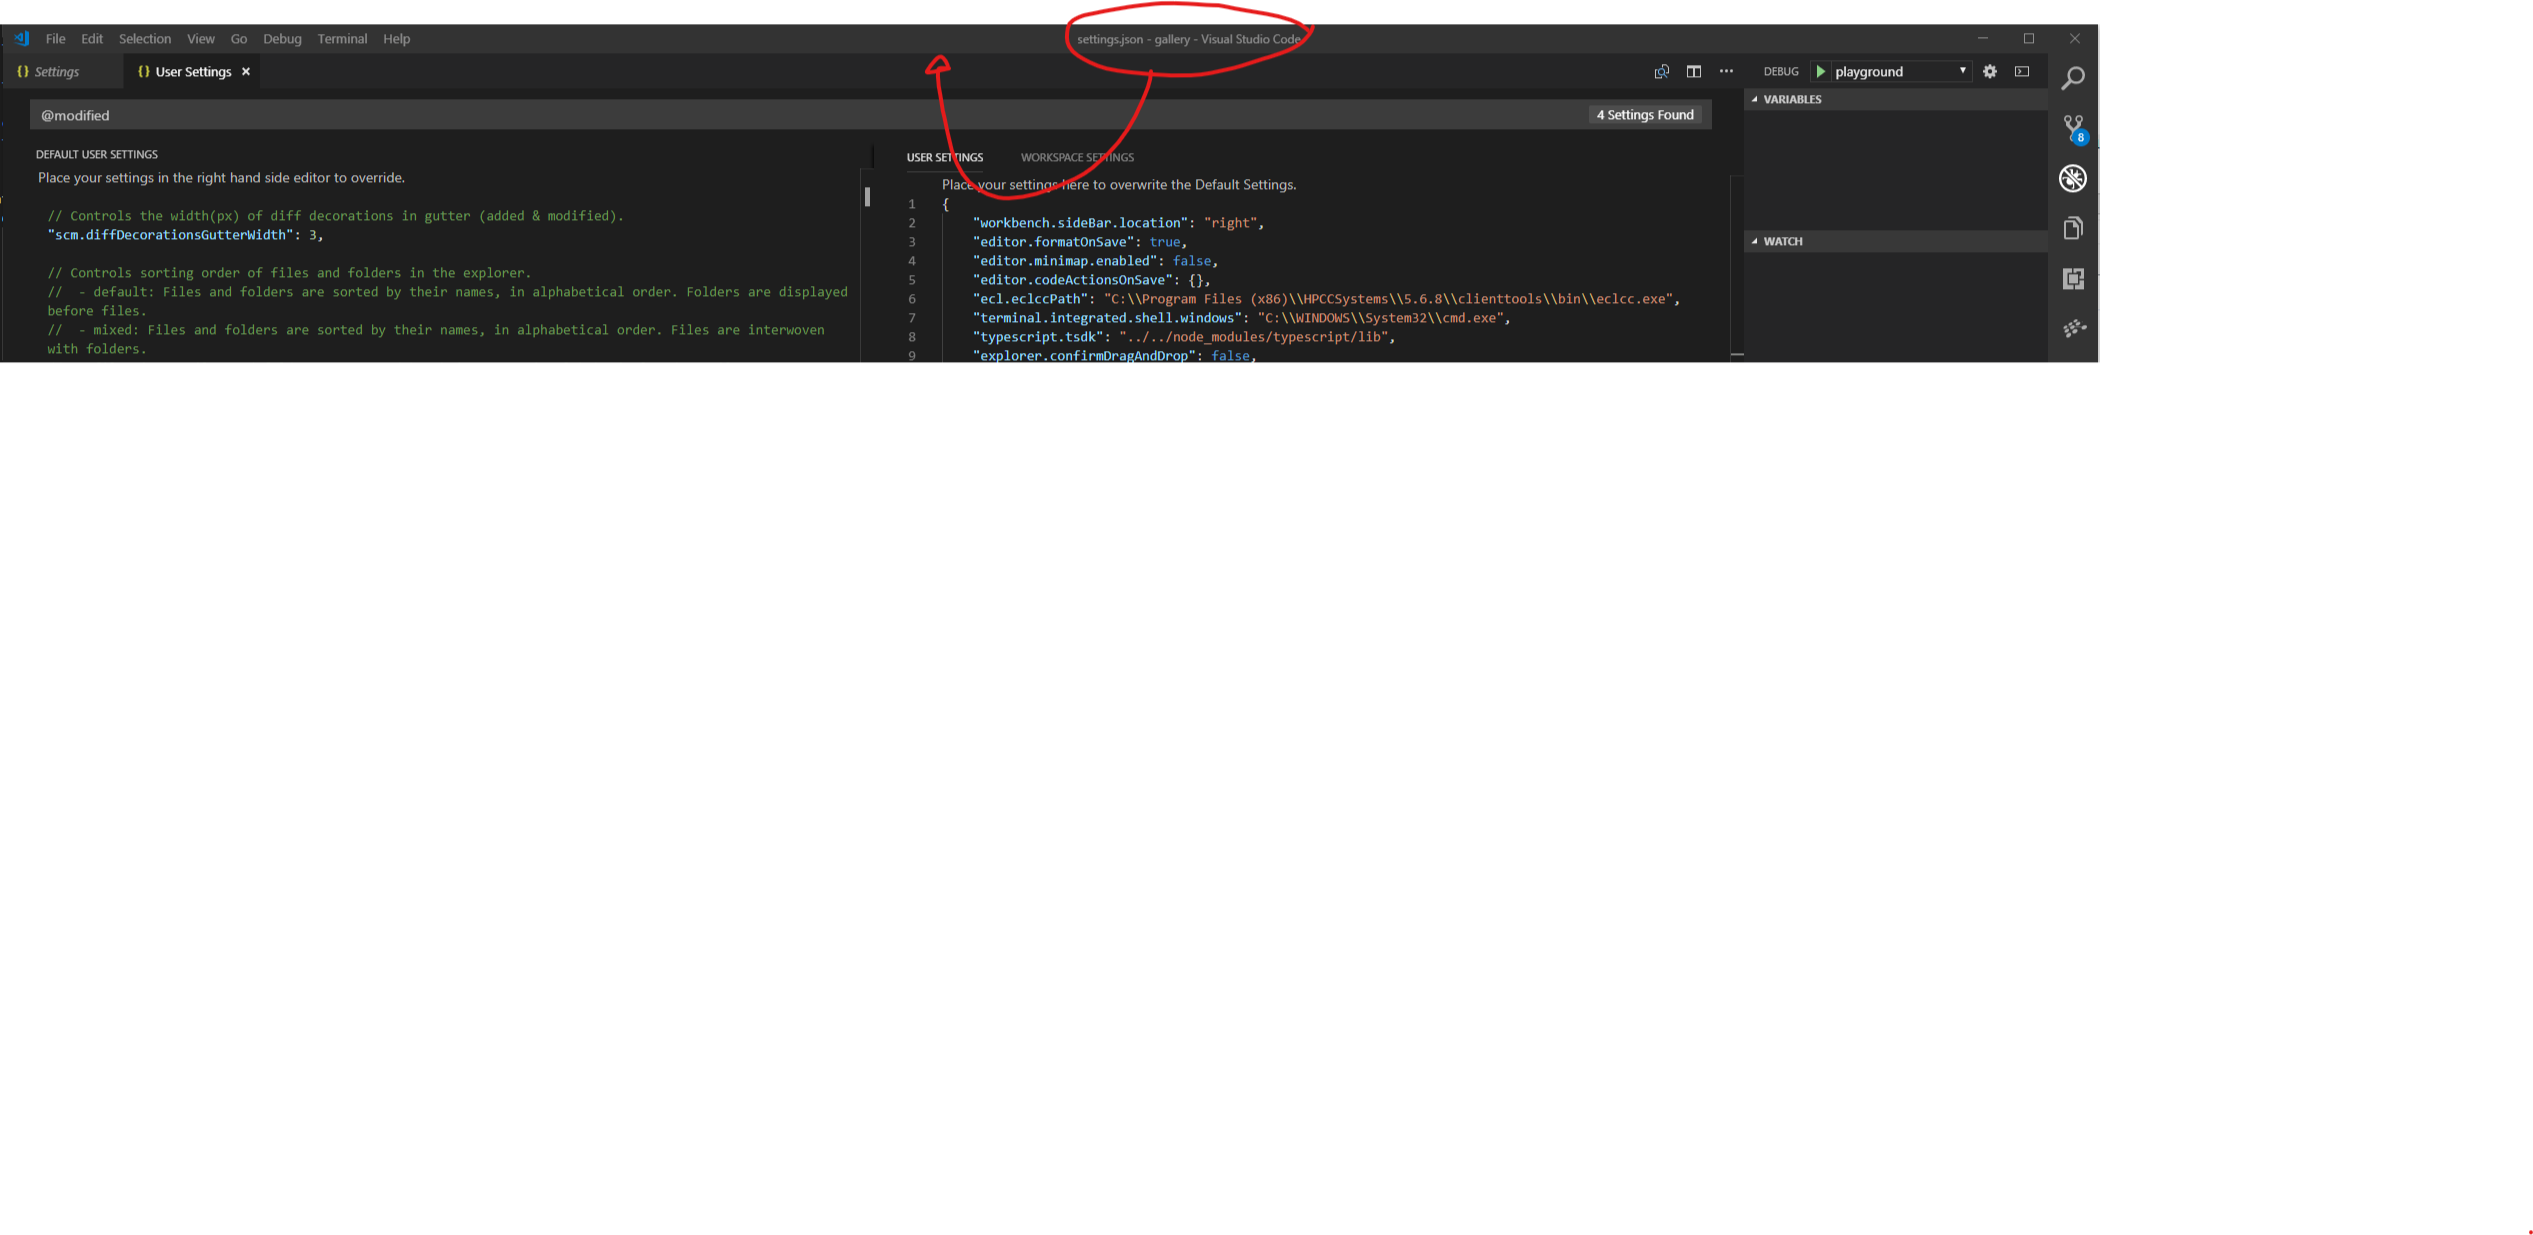Open the Debug Console panel icon
The image size is (2533, 1235).
tap(2022, 71)
